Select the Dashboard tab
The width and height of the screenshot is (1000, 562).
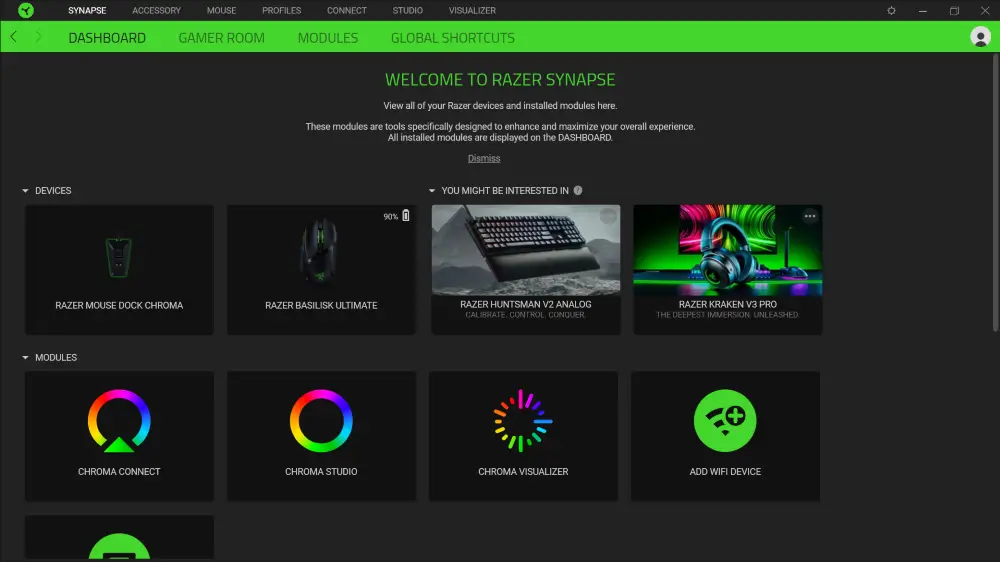tap(107, 38)
